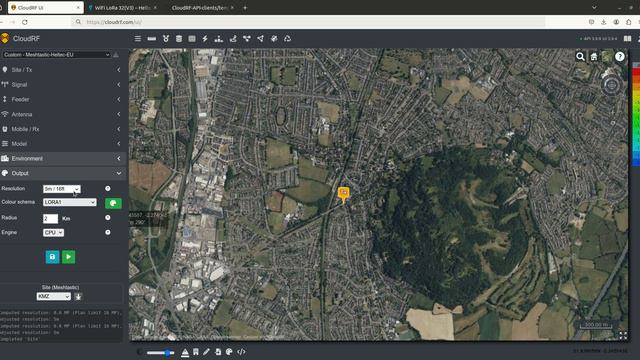Viewport: 640px width, 360px height.
Task: Expand the Site / Tx section
Action: 62,70
